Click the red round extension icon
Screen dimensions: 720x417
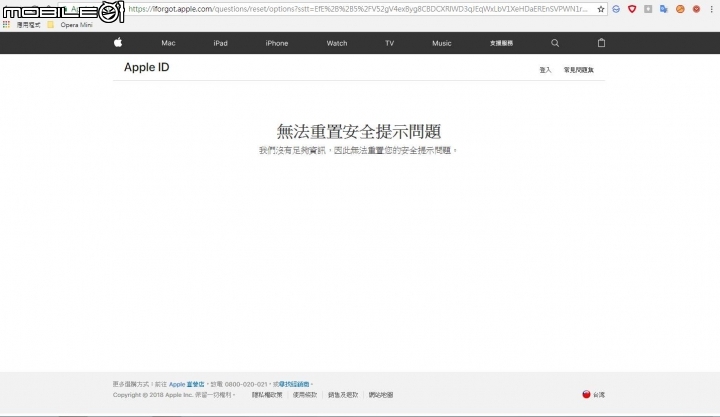(696, 9)
